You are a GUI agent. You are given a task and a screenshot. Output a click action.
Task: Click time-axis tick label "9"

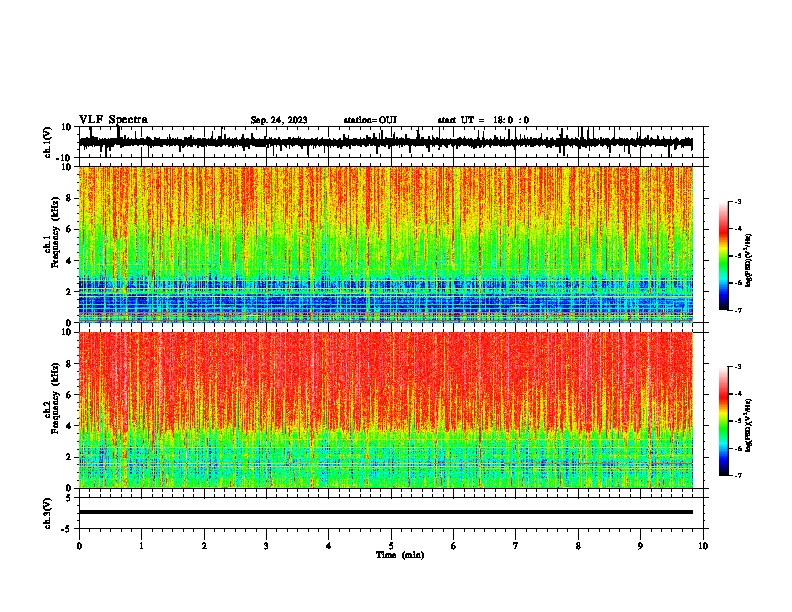pos(640,546)
